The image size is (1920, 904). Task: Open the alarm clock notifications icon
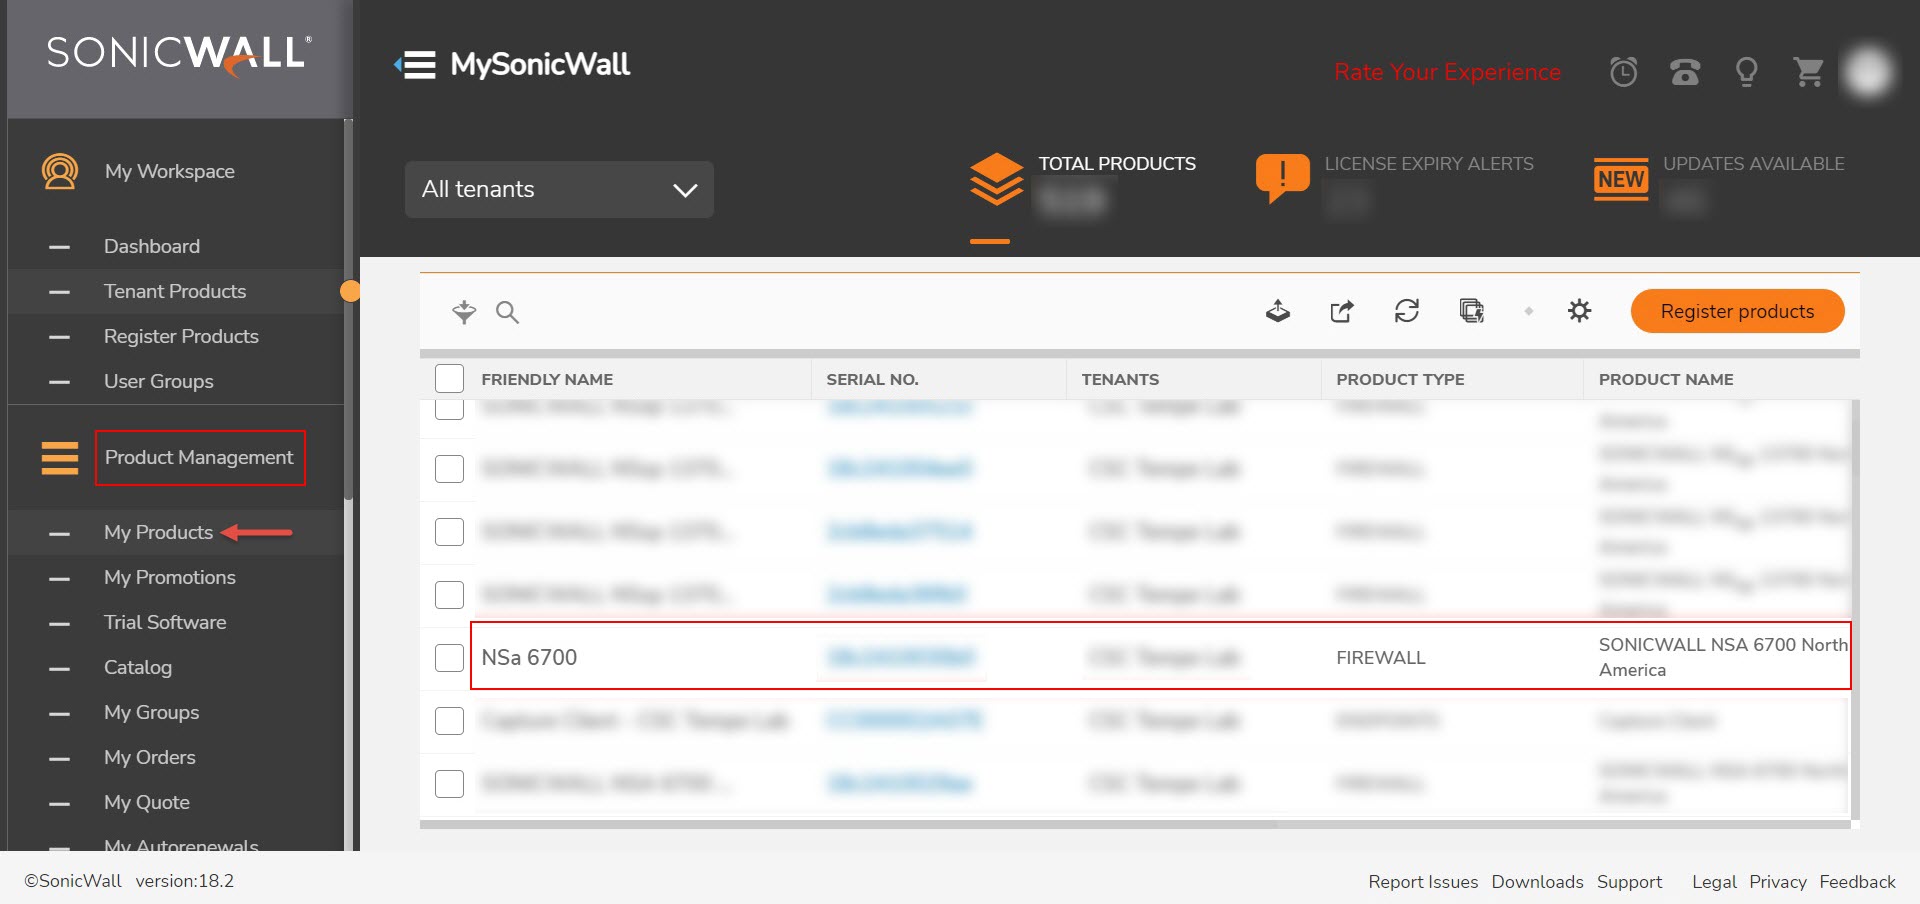point(1623,72)
